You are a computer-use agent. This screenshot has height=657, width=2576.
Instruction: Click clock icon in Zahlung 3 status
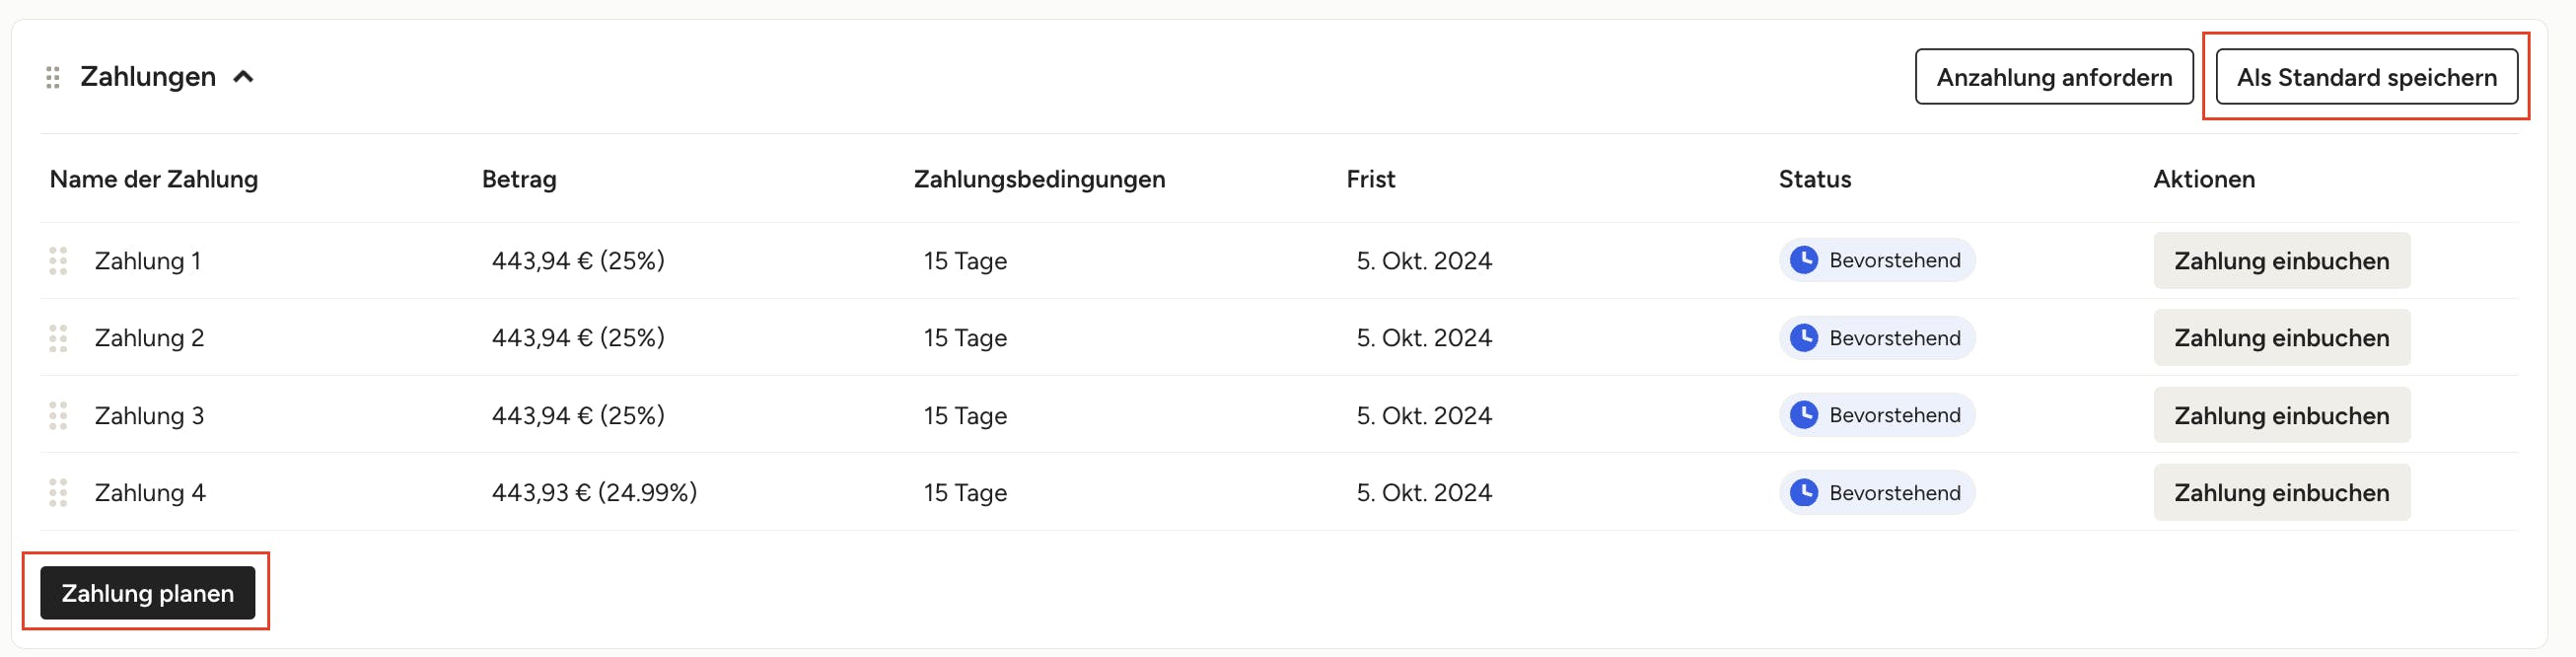coord(1803,414)
